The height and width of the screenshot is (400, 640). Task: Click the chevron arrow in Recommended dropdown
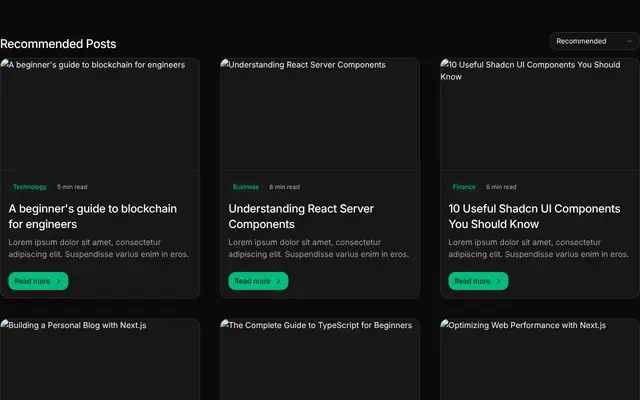point(629,41)
